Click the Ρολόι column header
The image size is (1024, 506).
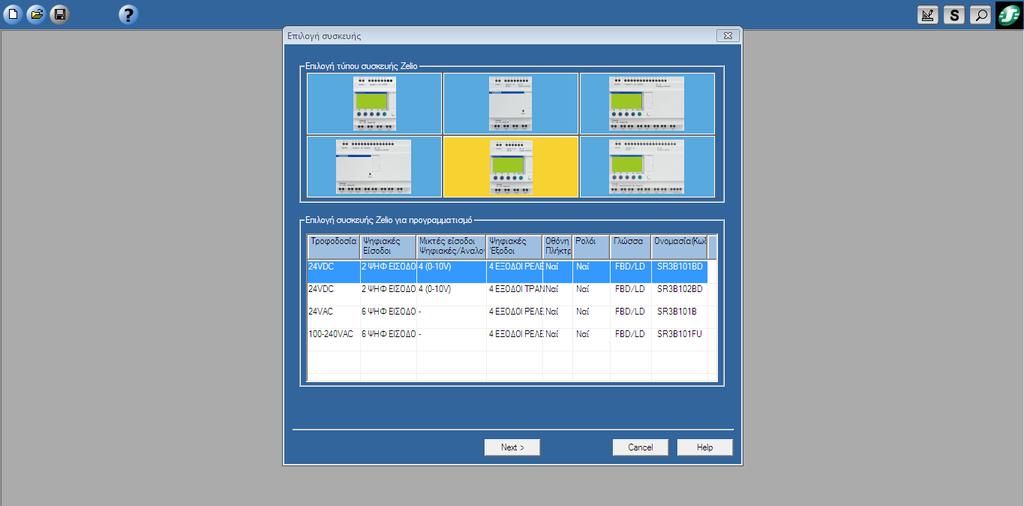(x=592, y=247)
